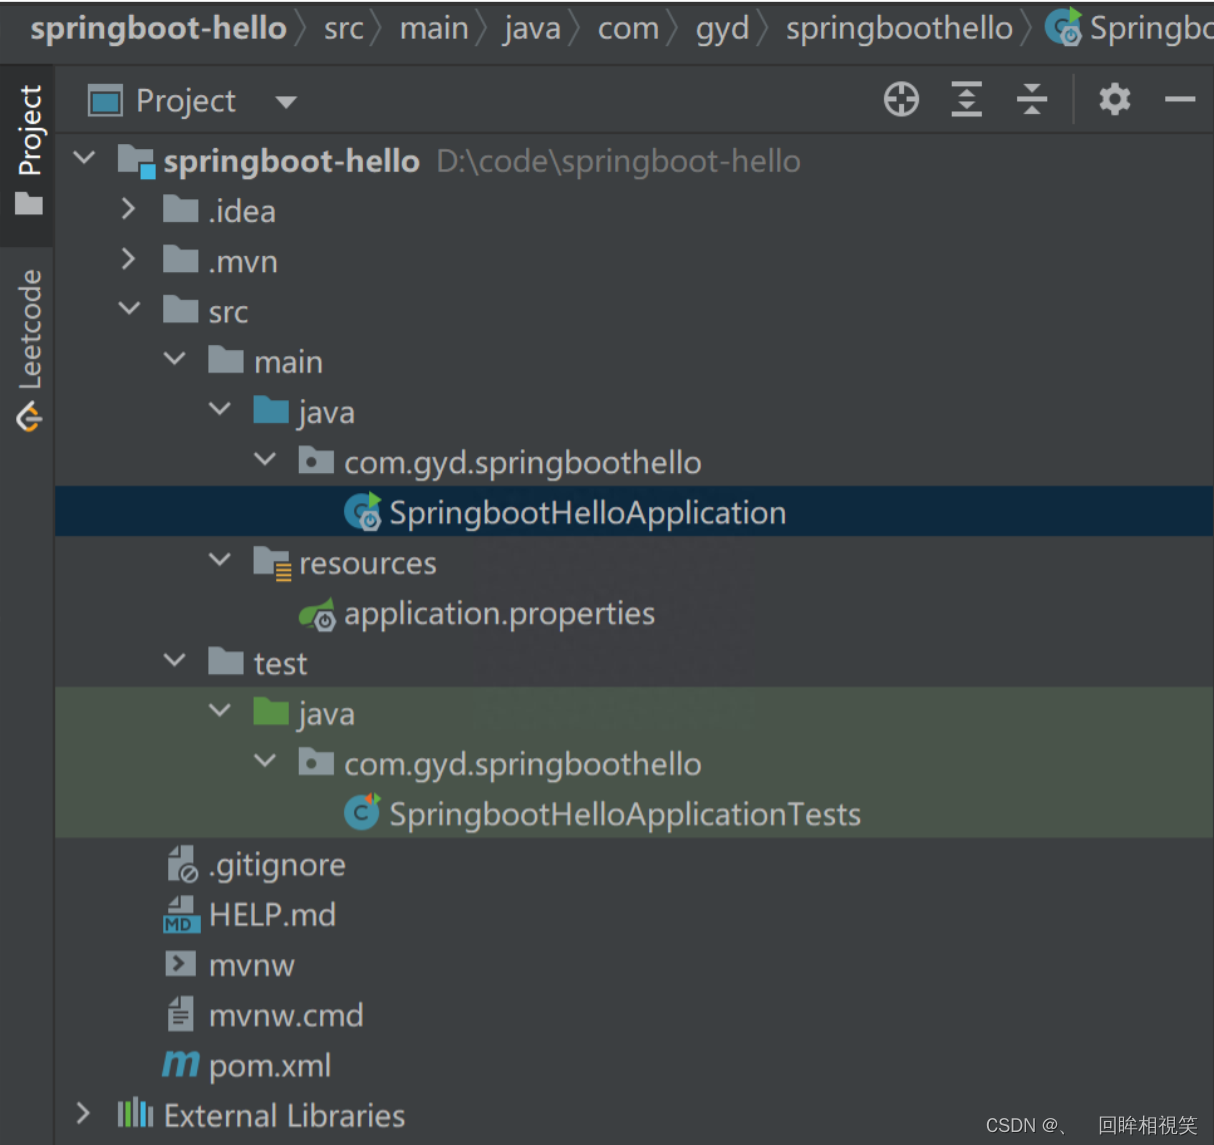Collapse the test folder
Image resolution: width=1214 pixels, height=1145 pixels.
click(x=174, y=660)
